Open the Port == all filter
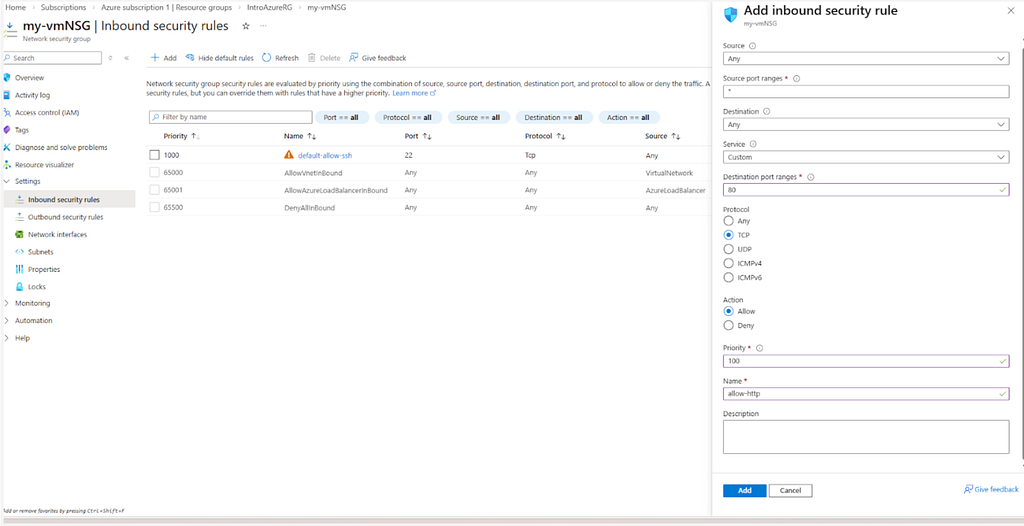Viewport: 1024px width, 526px height. pos(342,118)
